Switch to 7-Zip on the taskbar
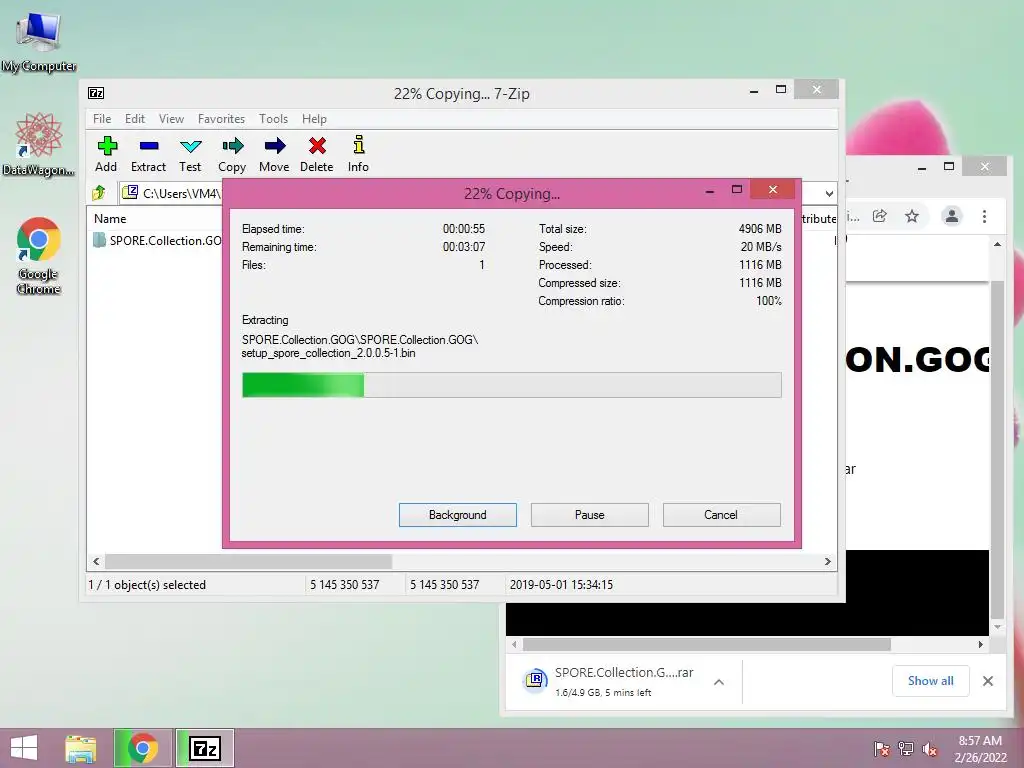The height and width of the screenshot is (768, 1024). [204, 748]
